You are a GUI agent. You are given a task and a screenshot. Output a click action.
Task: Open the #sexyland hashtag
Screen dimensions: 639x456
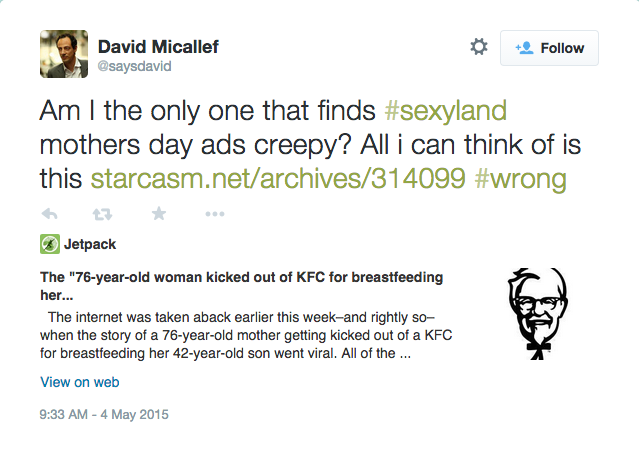[446, 110]
